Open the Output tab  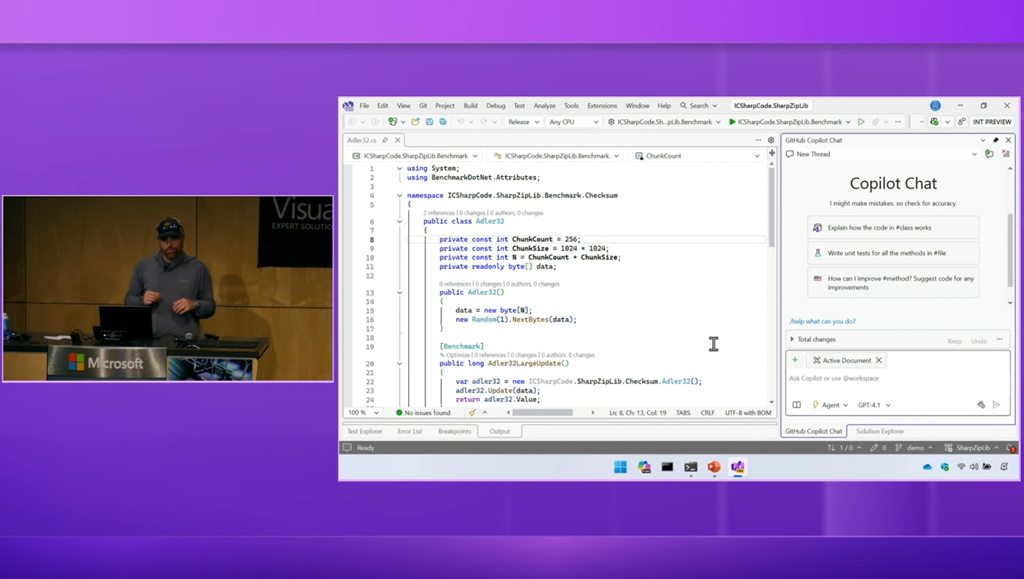click(500, 431)
